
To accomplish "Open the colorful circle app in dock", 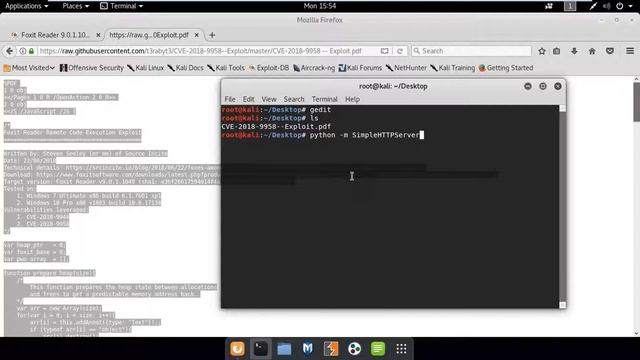I will coord(354,349).
